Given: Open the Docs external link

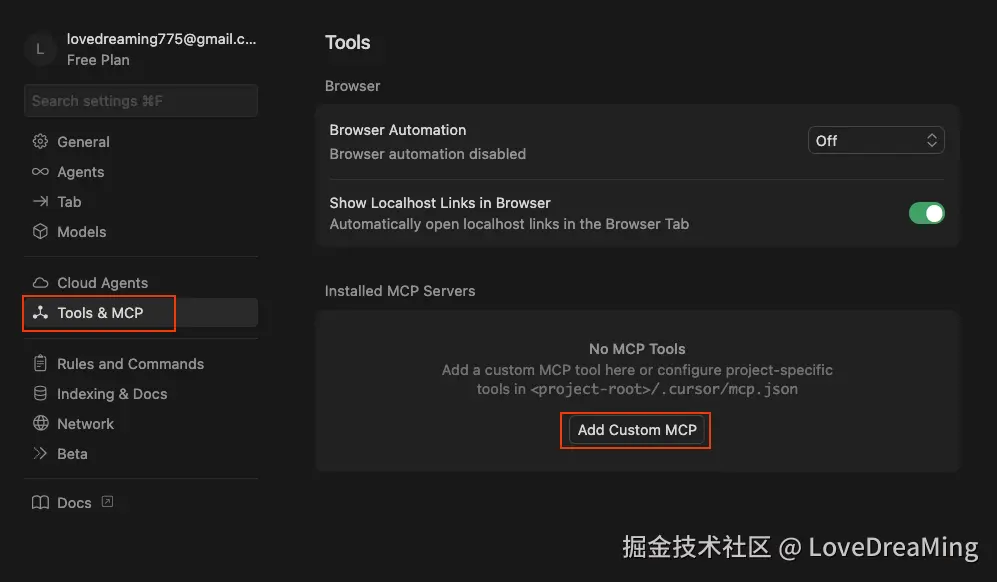Looking at the screenshot, I should pos(74,503).
